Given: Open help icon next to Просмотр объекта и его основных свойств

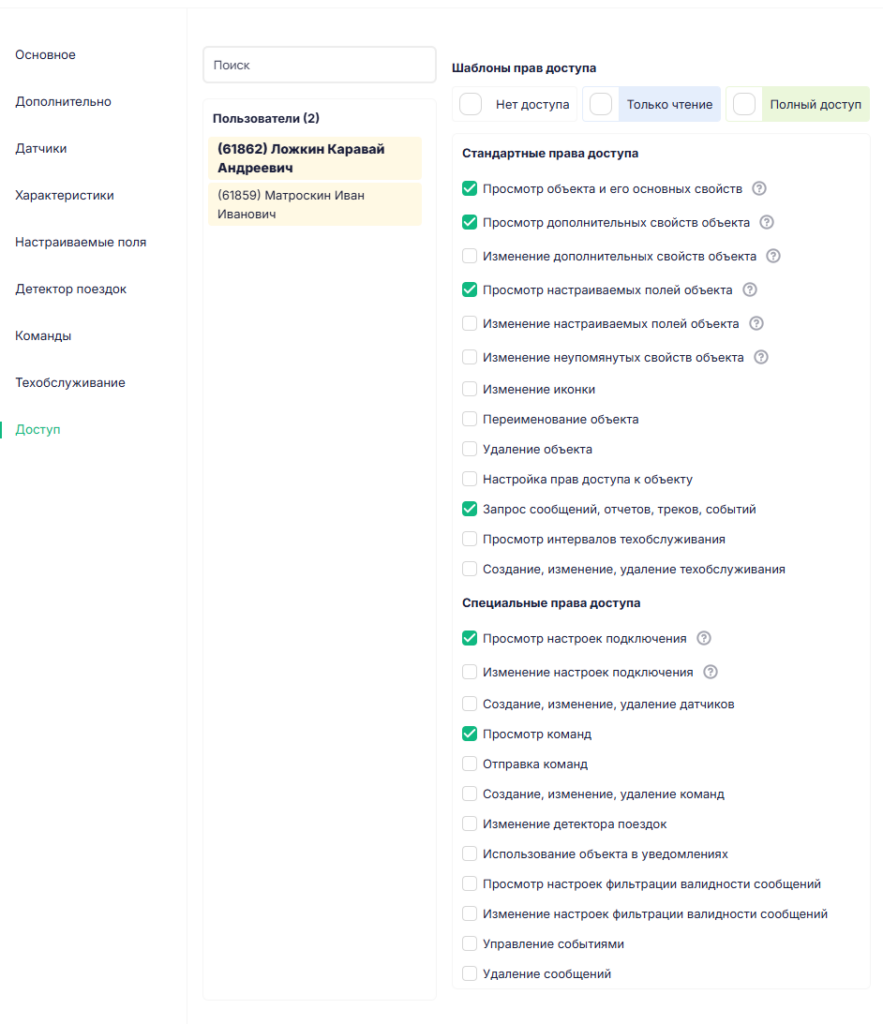Looking at the screenshot, I should (x=759, y=189).
